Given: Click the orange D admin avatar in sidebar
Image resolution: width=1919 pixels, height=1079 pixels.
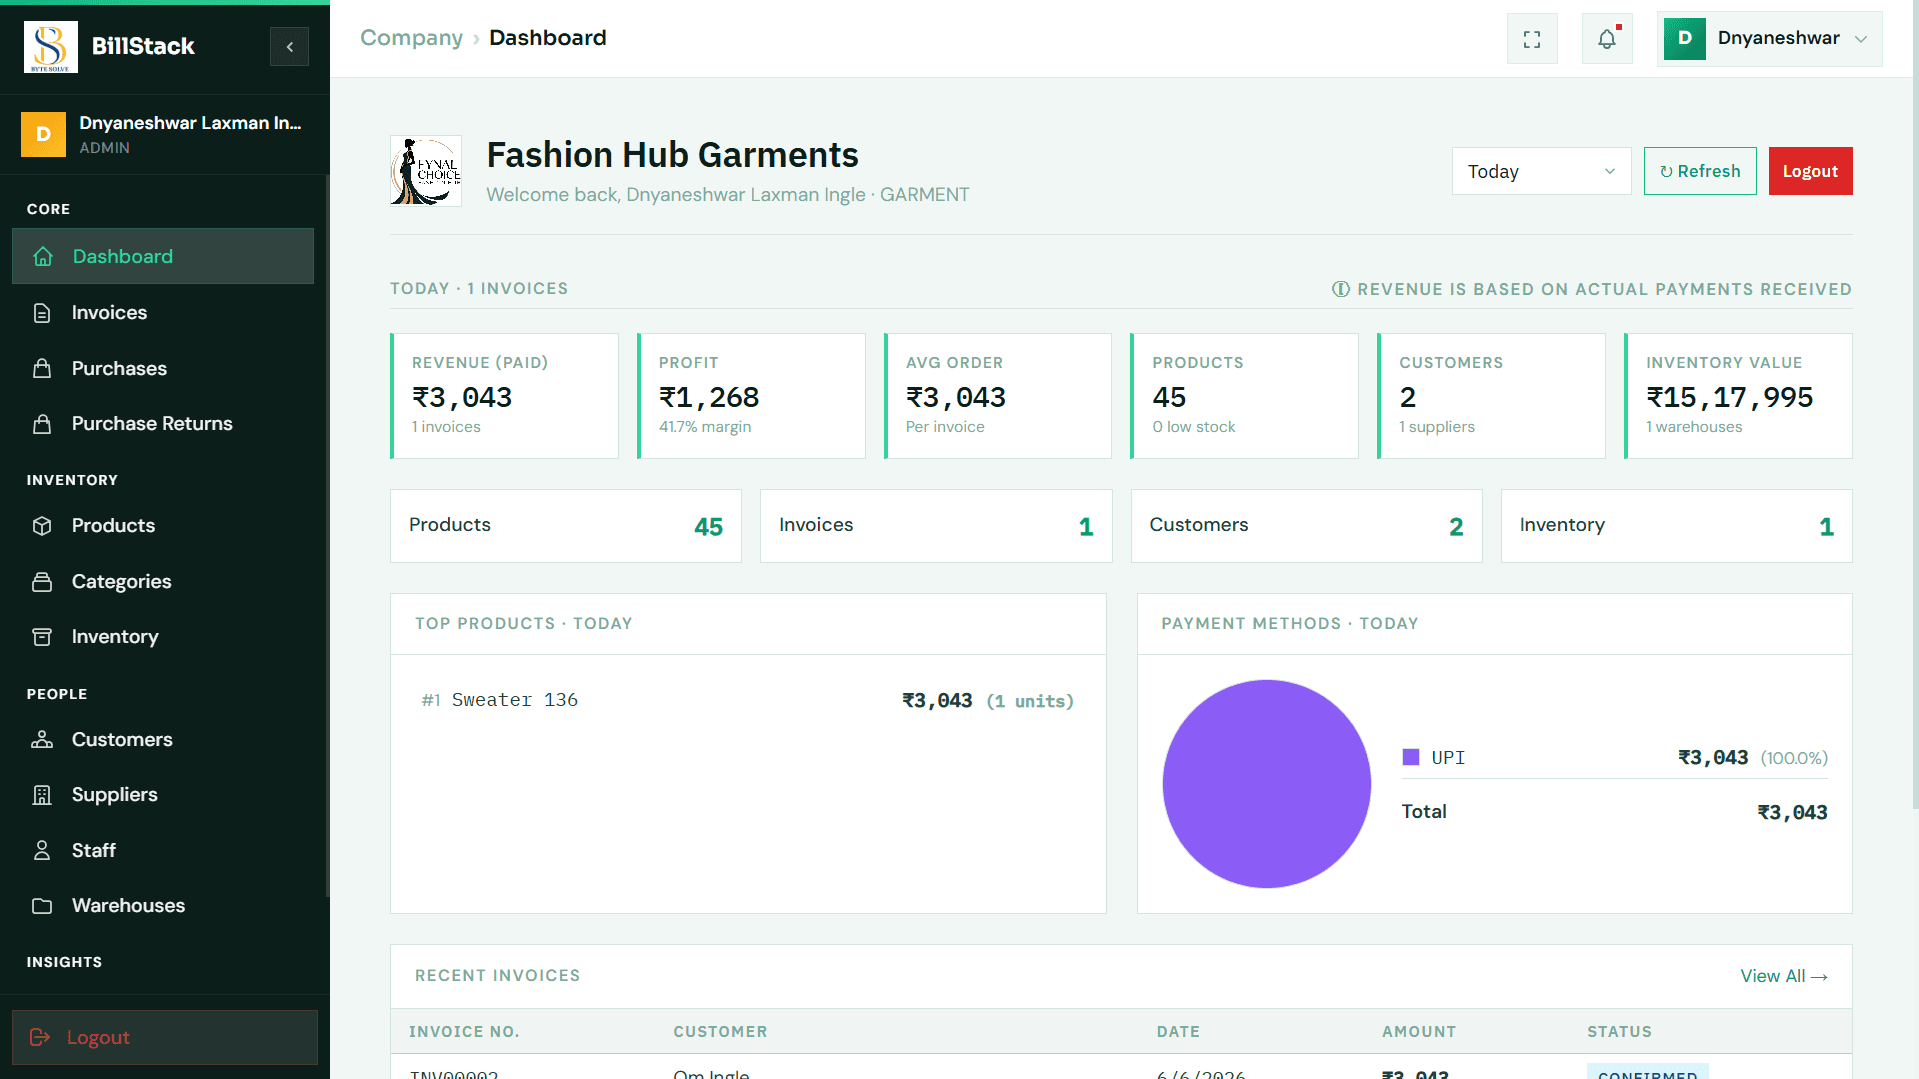Looking at the screenshot, I should [44, 134].
